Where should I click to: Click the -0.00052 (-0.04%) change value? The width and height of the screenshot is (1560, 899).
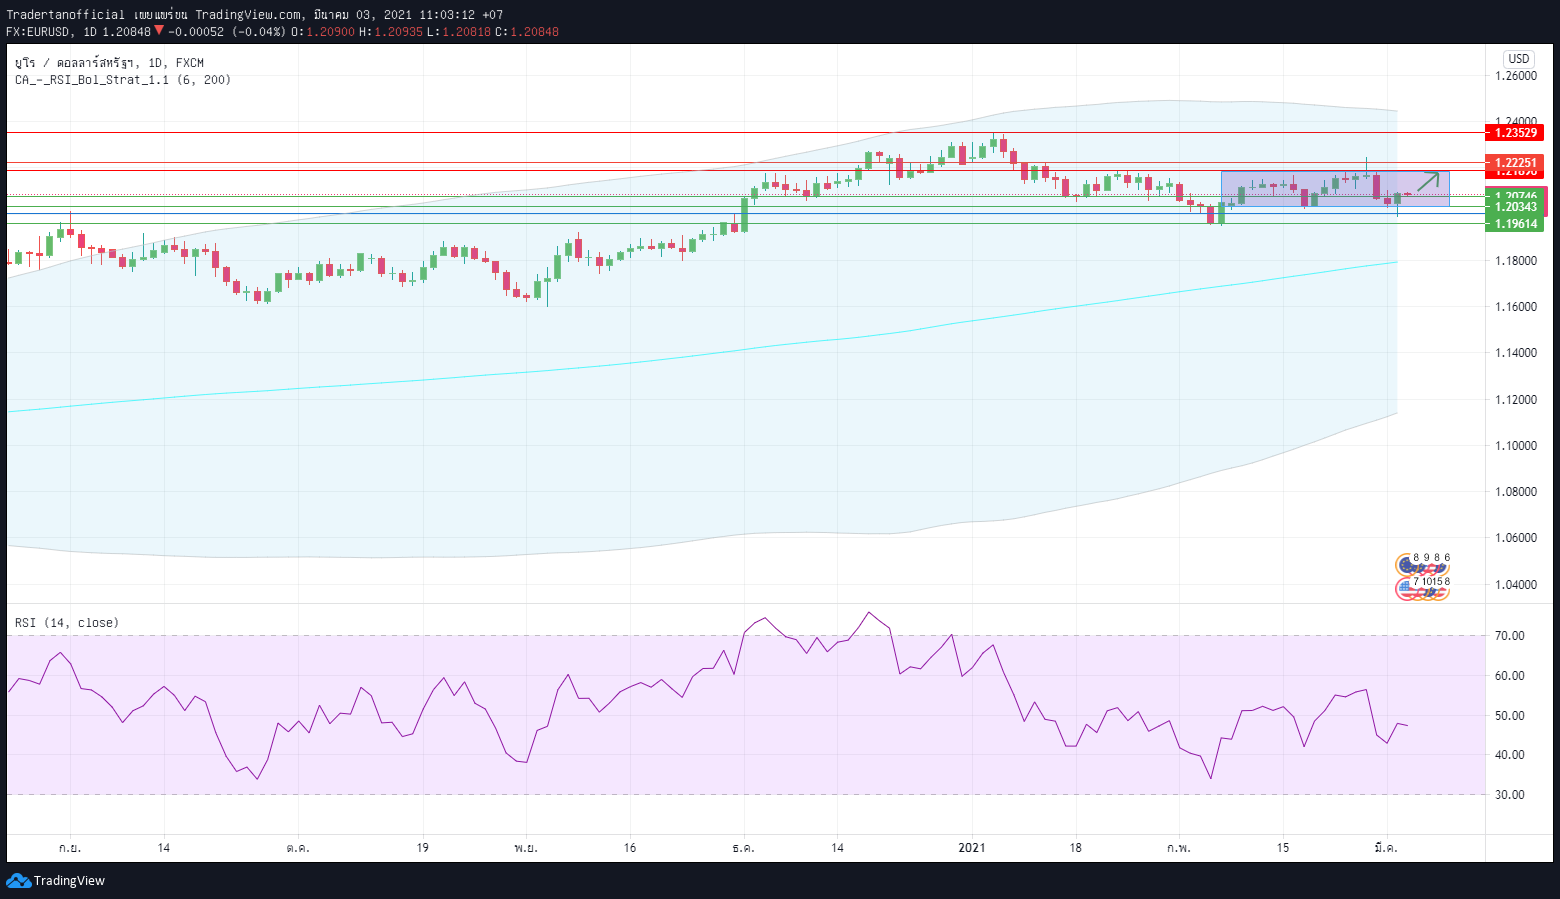pos(226,32)
